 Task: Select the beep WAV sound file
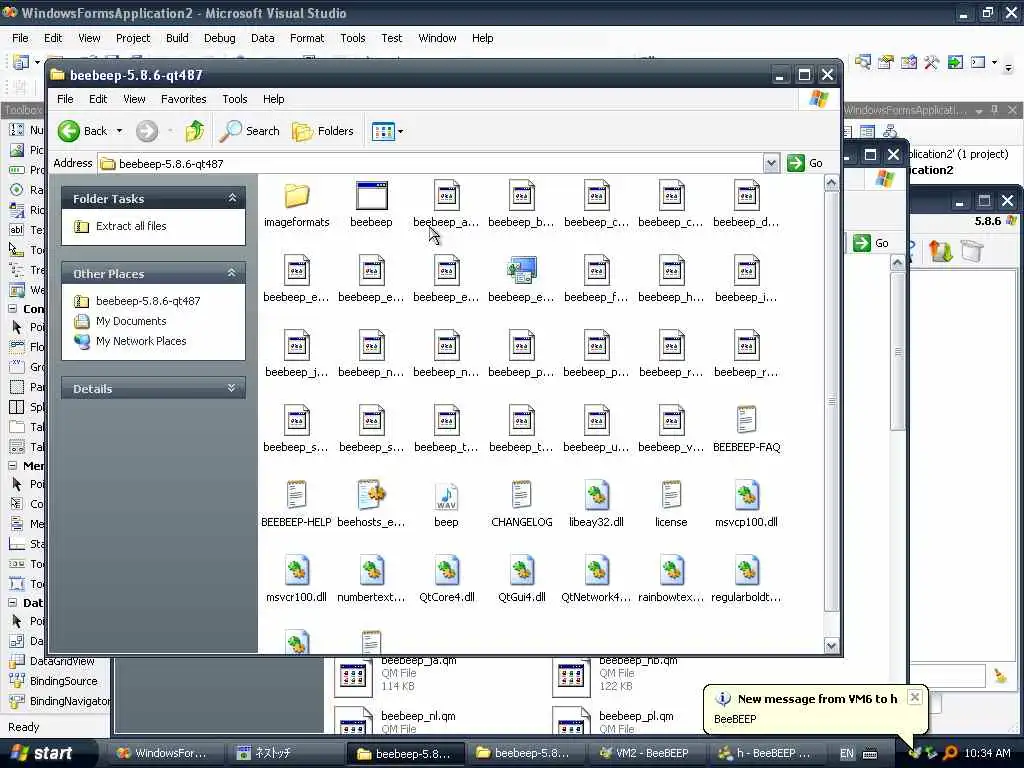click(446, 496)
